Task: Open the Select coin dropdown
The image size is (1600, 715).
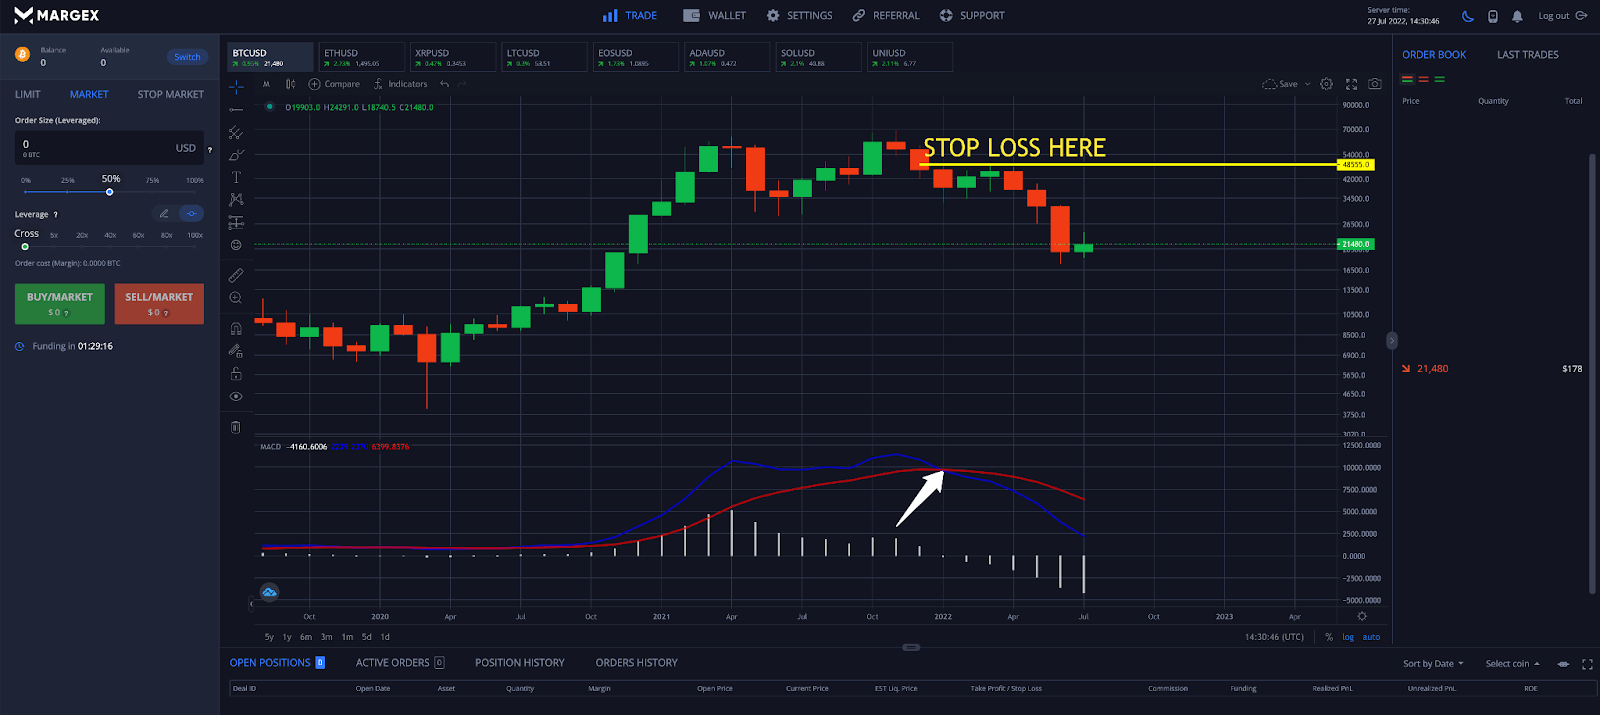Action: (x=1512, y=664)
